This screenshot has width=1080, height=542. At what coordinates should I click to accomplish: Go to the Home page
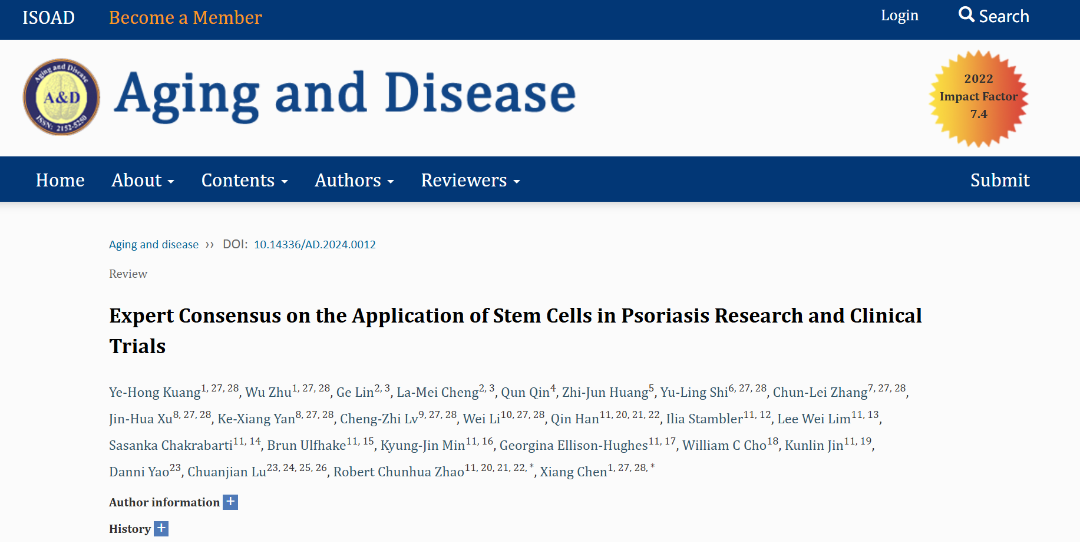tap(60, 180)
